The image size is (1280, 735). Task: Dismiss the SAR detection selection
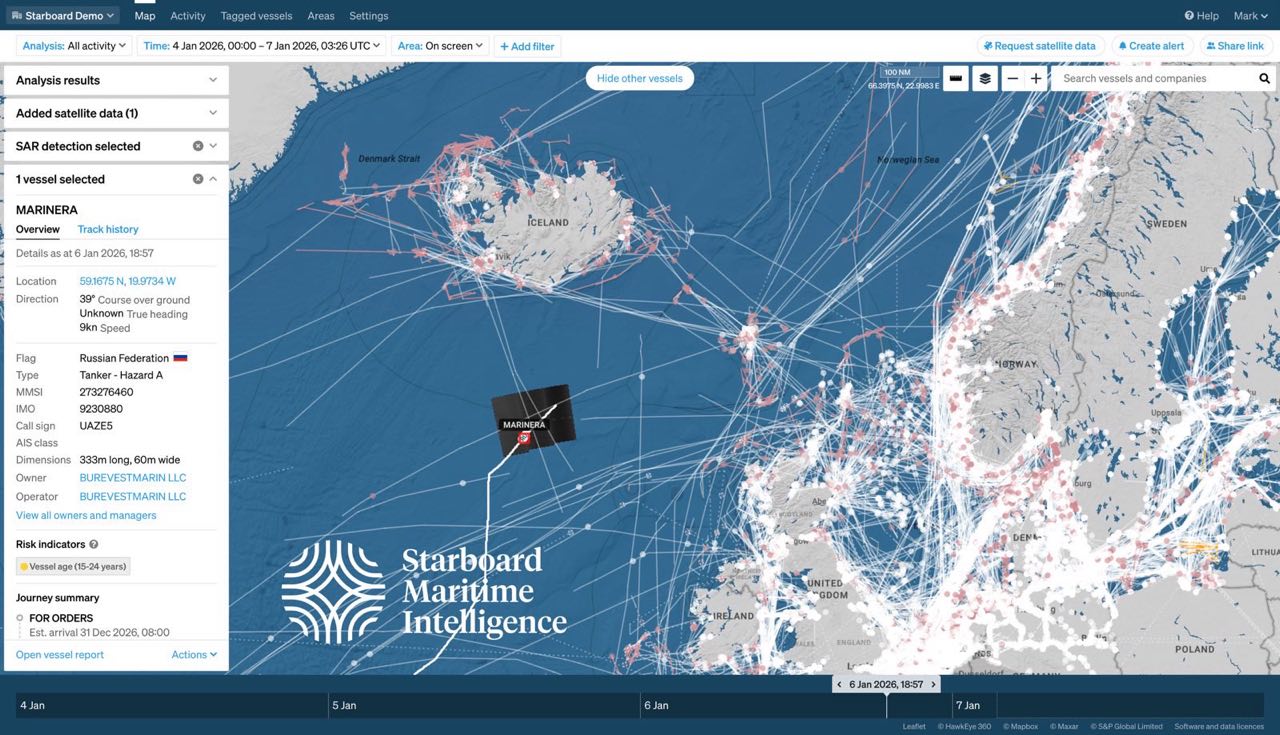[198, 146]
